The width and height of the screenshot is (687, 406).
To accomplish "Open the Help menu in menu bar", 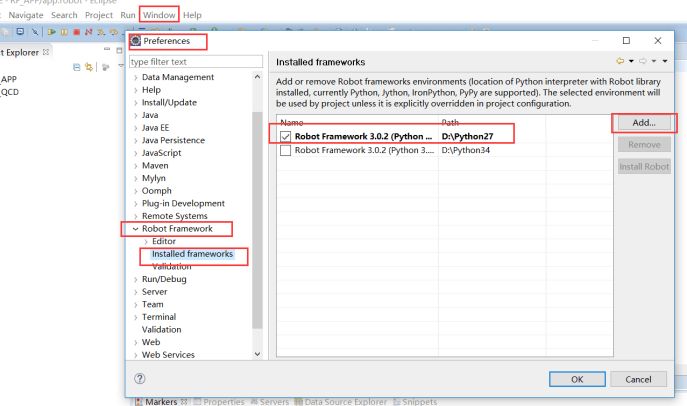I will tap(192, 15).
